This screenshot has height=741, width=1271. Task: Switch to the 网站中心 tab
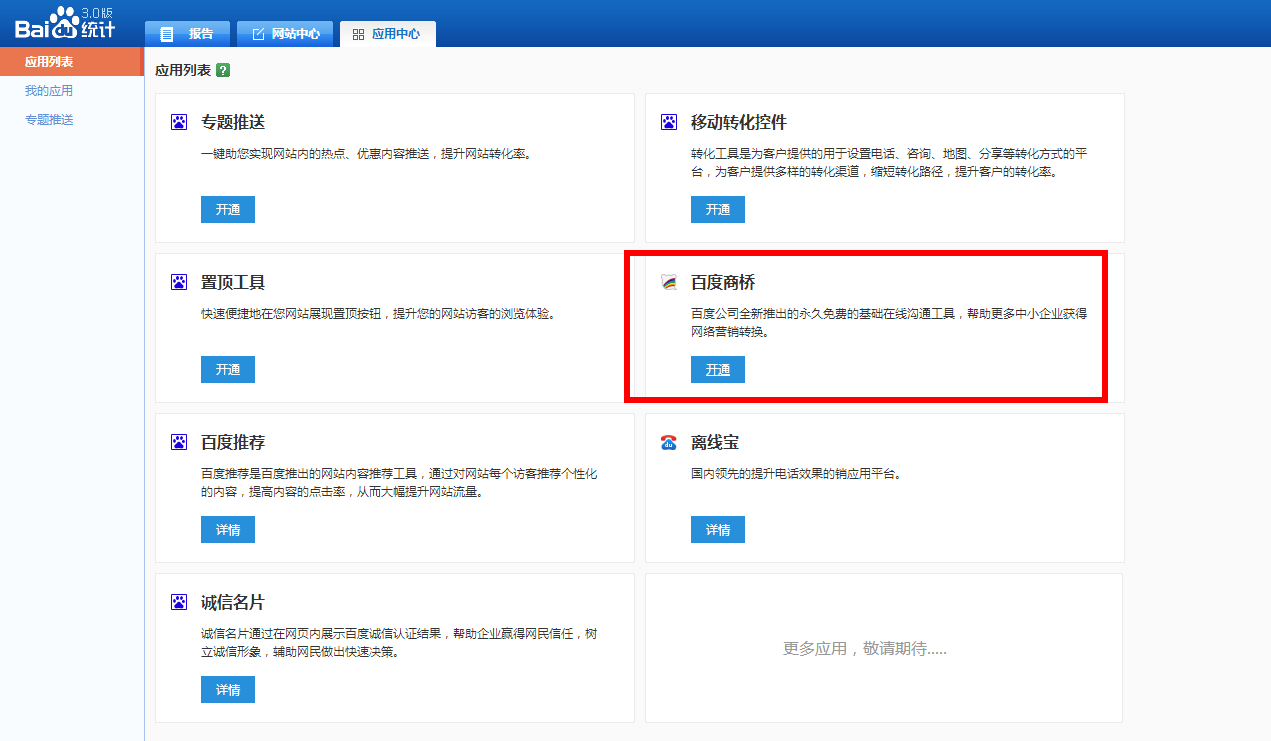point(285,33)
